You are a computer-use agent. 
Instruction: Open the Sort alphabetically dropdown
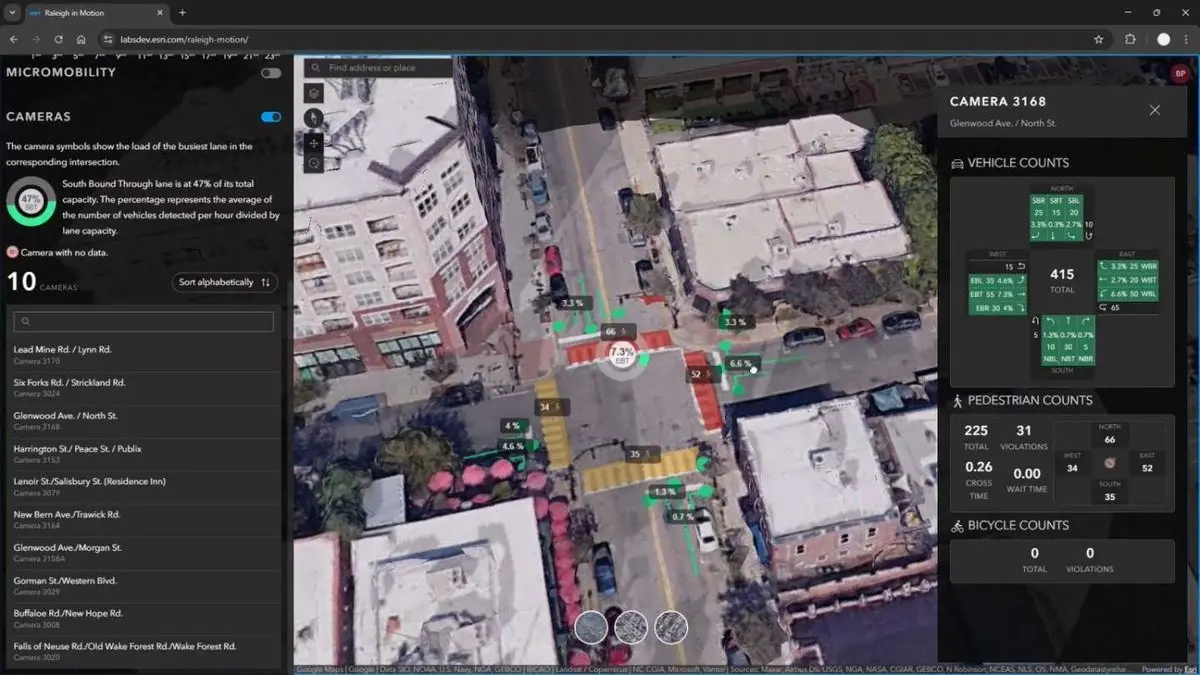(225, 282)
